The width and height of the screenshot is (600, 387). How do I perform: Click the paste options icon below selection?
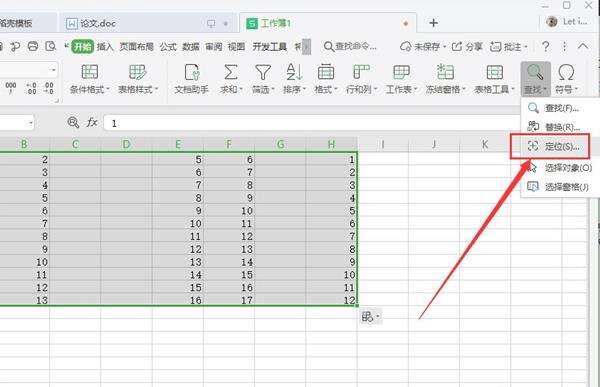(370, 317)
